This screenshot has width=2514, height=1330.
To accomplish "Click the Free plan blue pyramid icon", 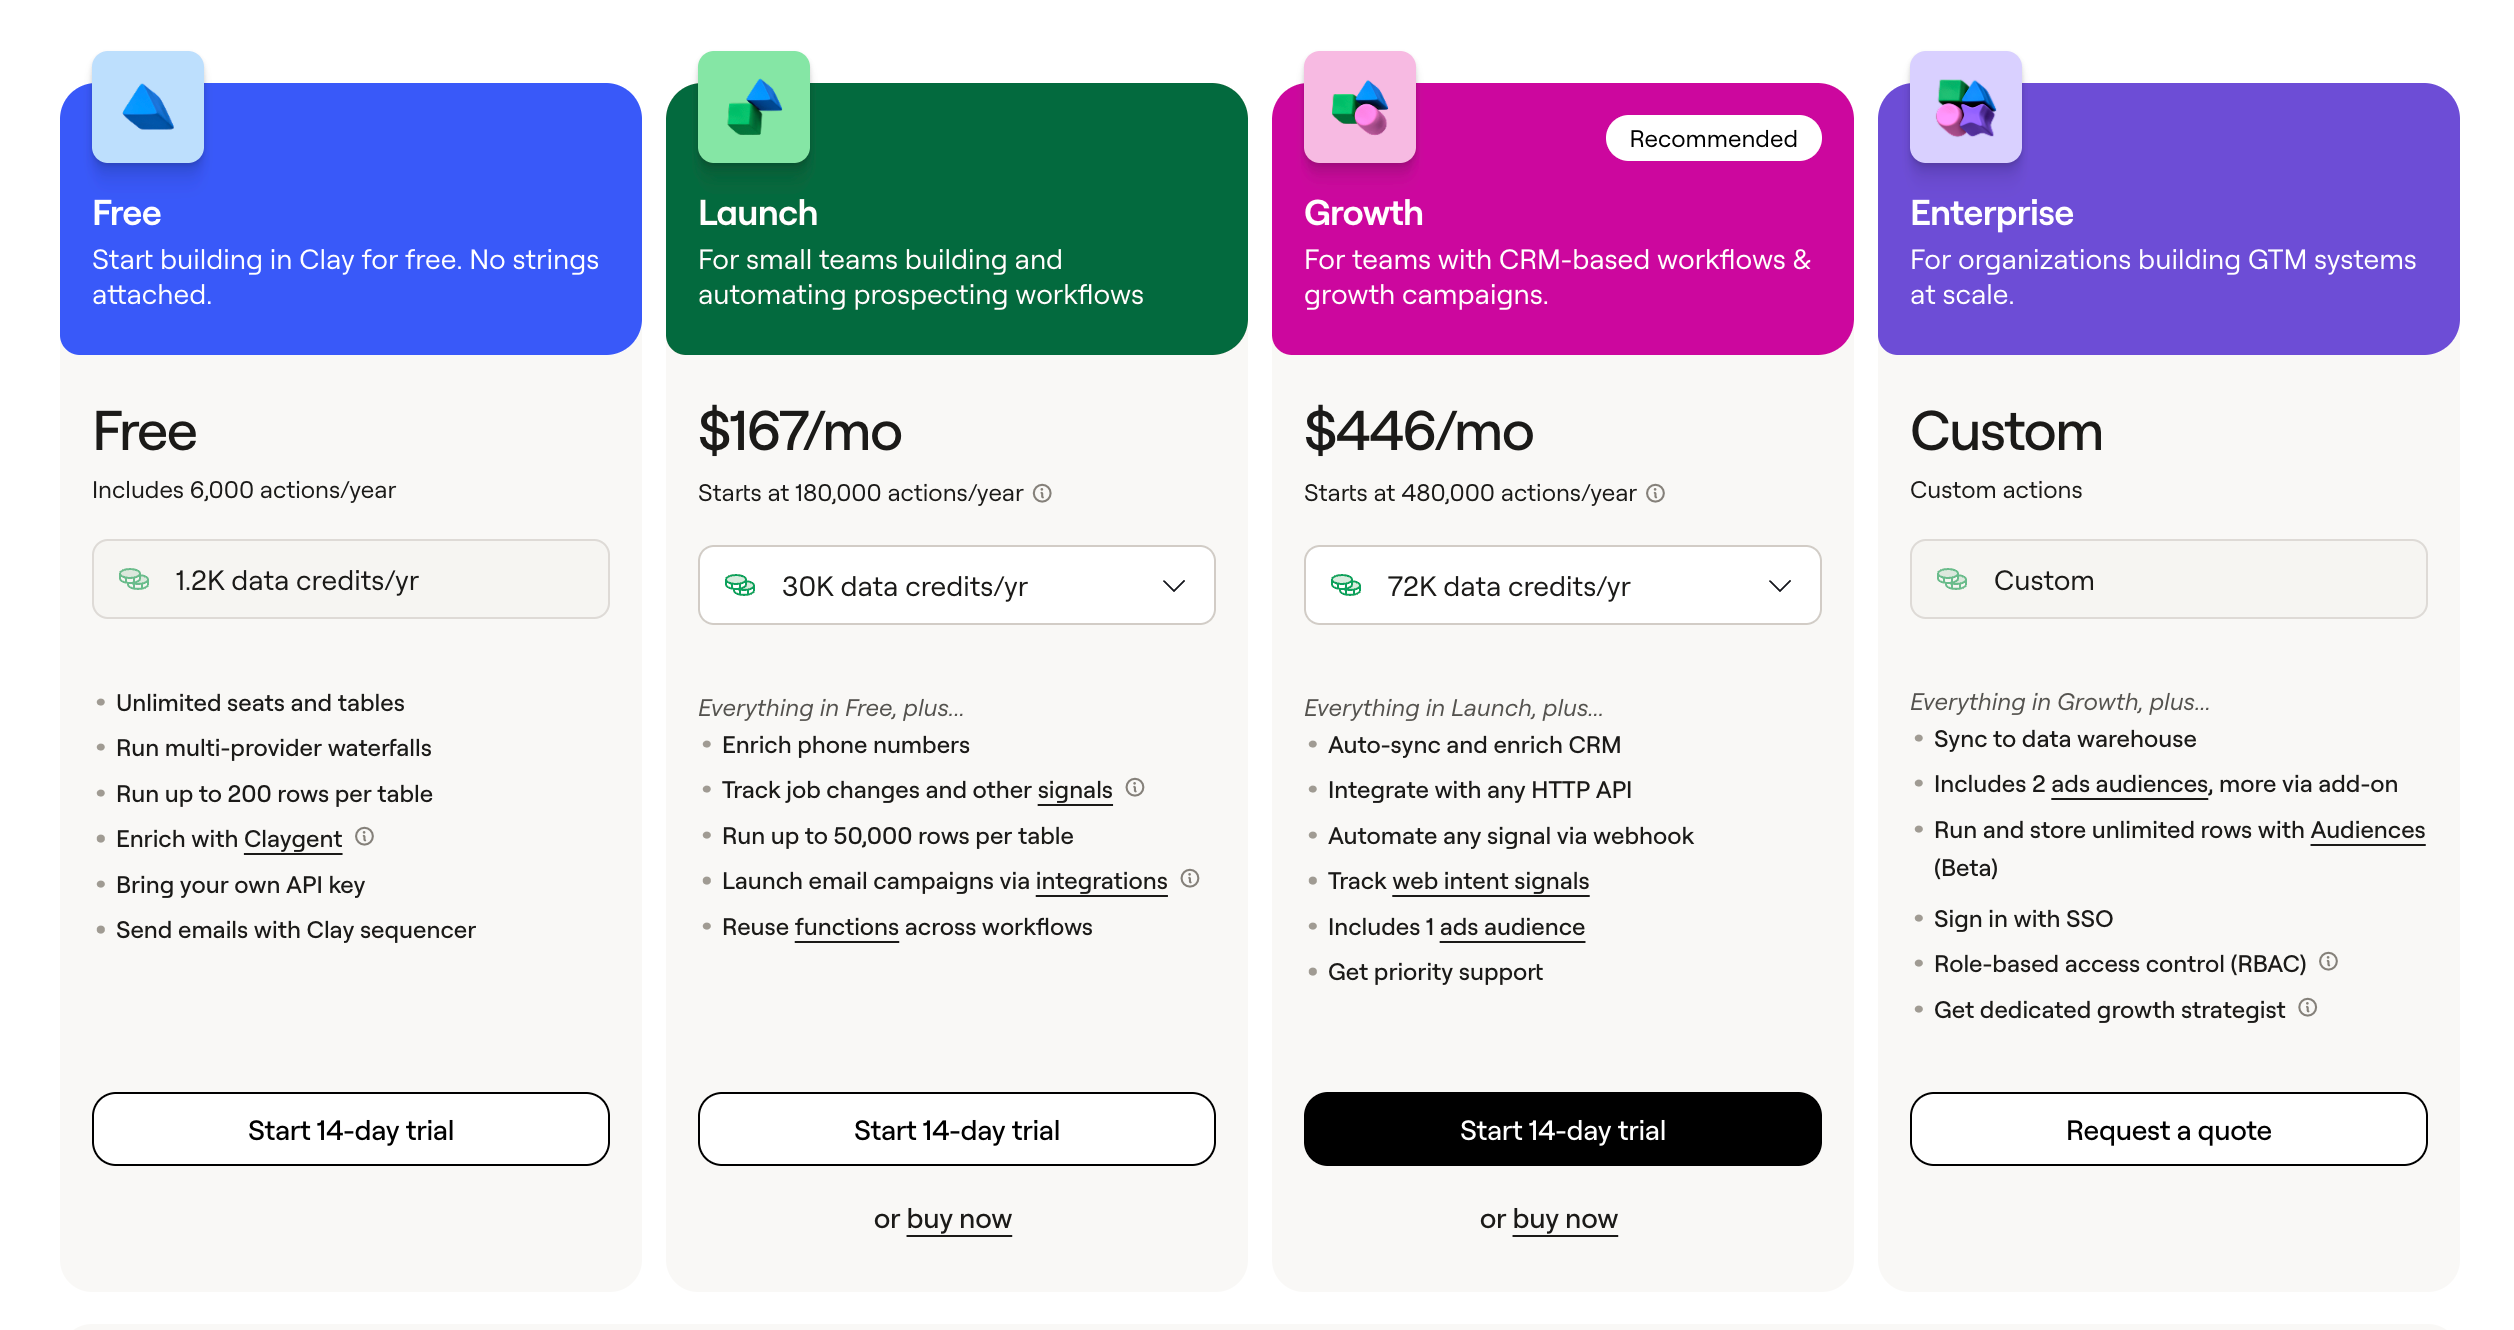I will (x=148, y=107).
